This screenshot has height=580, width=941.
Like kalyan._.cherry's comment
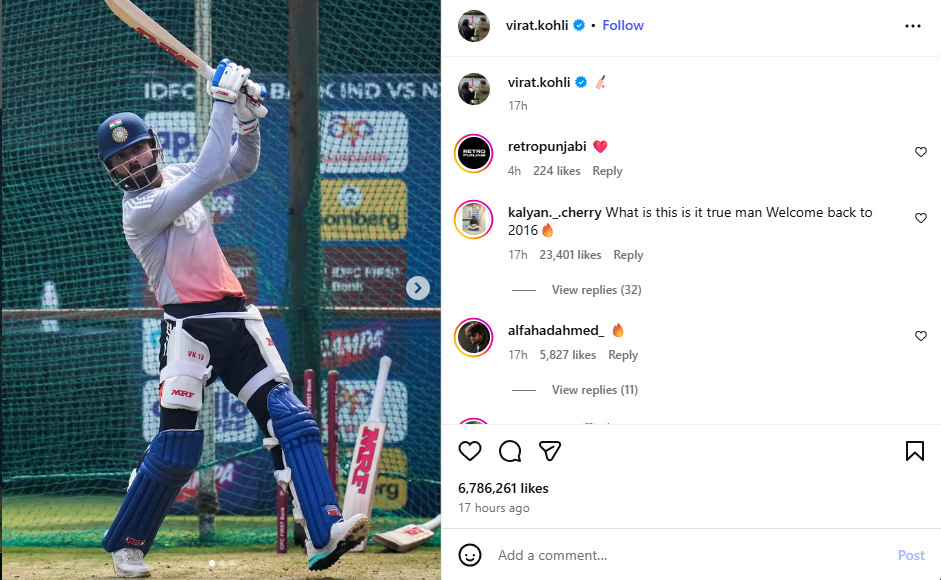click(921, 218)
